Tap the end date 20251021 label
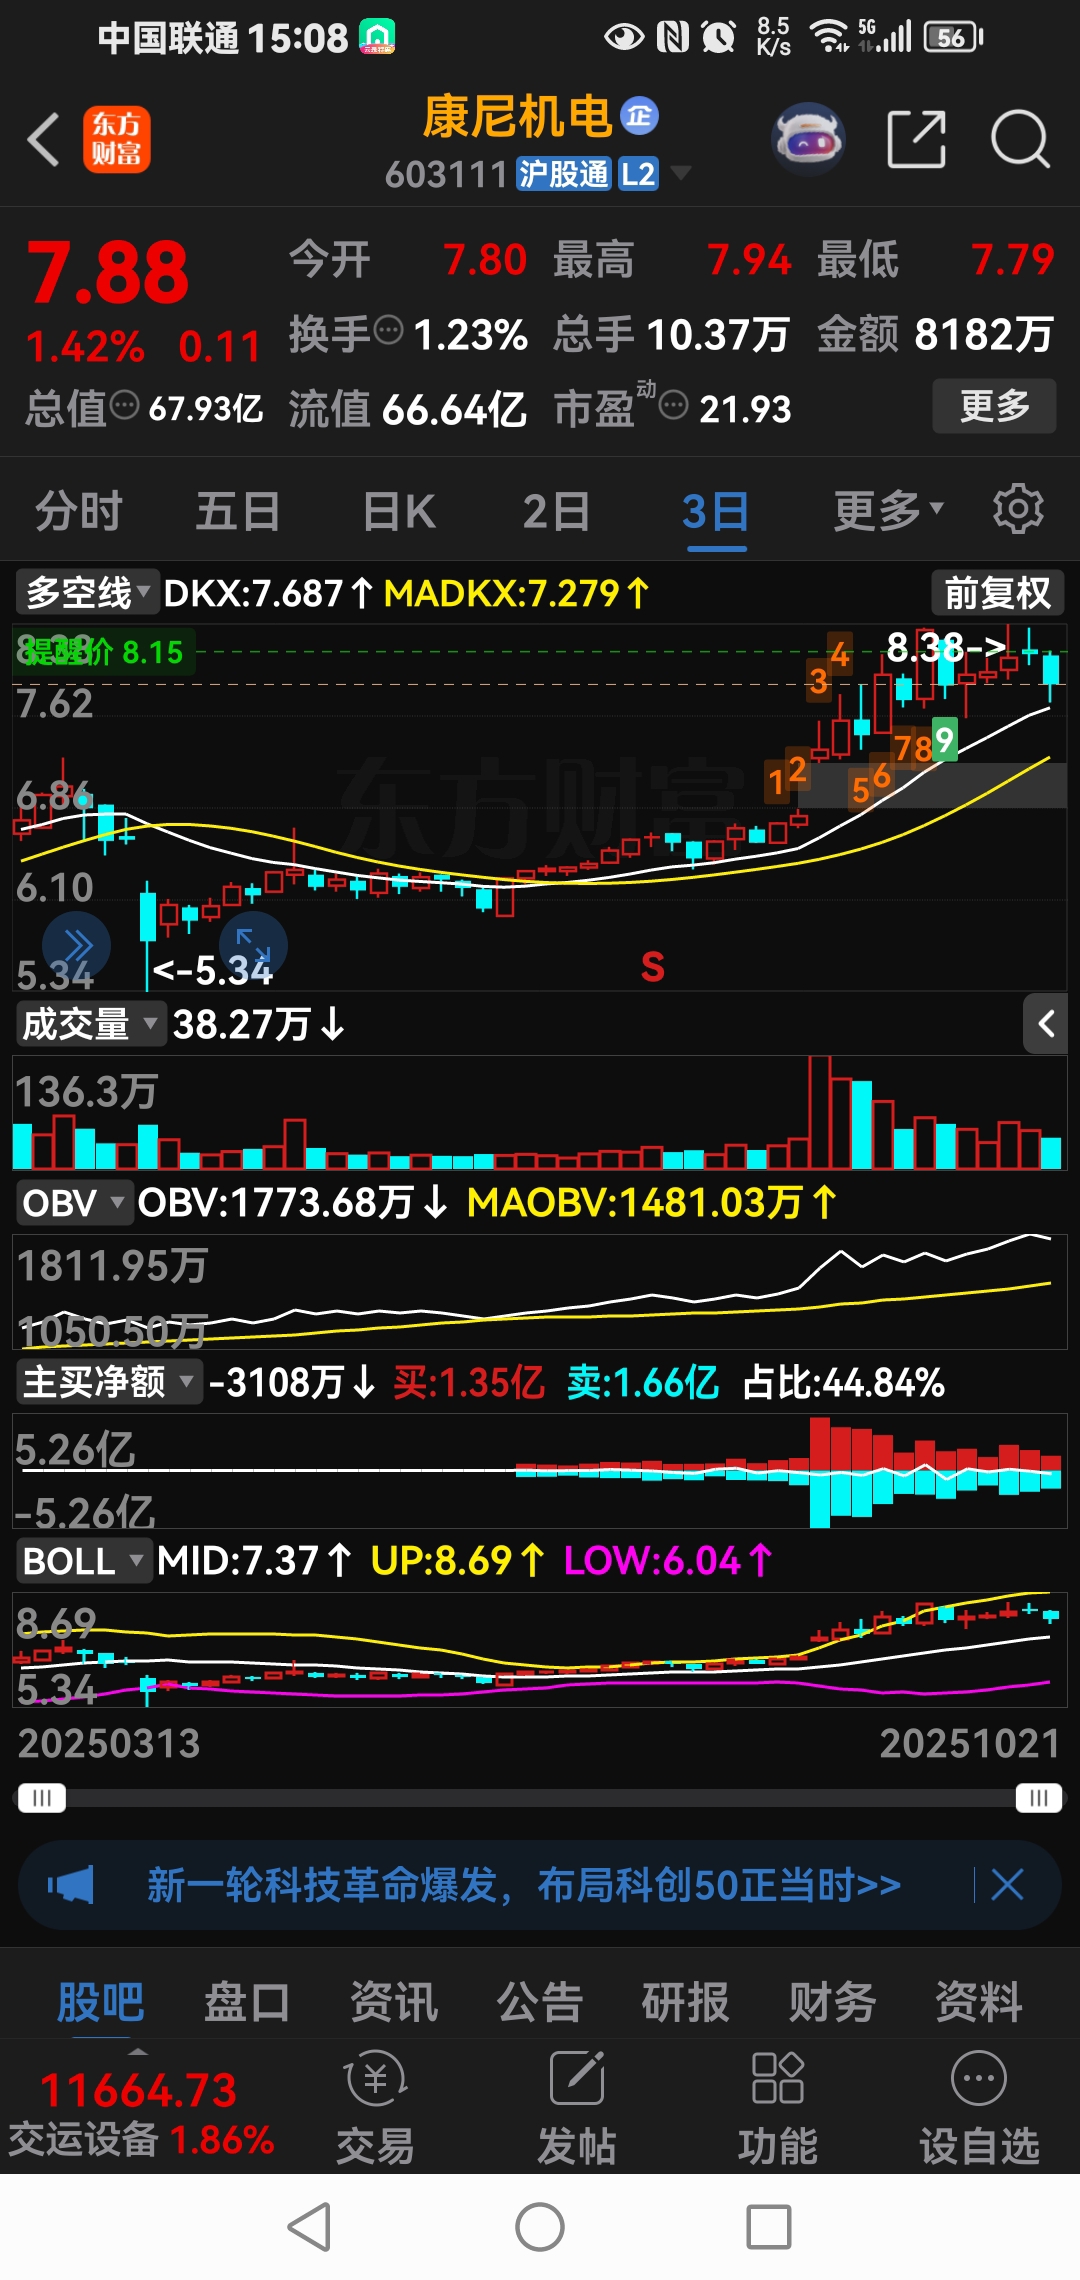Screen dimensions: 1080x2280 (970, 1743)
